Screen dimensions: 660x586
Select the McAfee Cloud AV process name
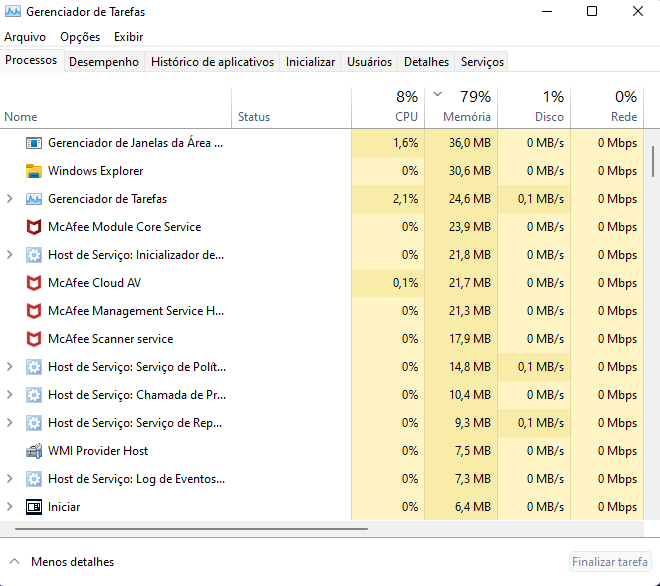tap(95, 283)
